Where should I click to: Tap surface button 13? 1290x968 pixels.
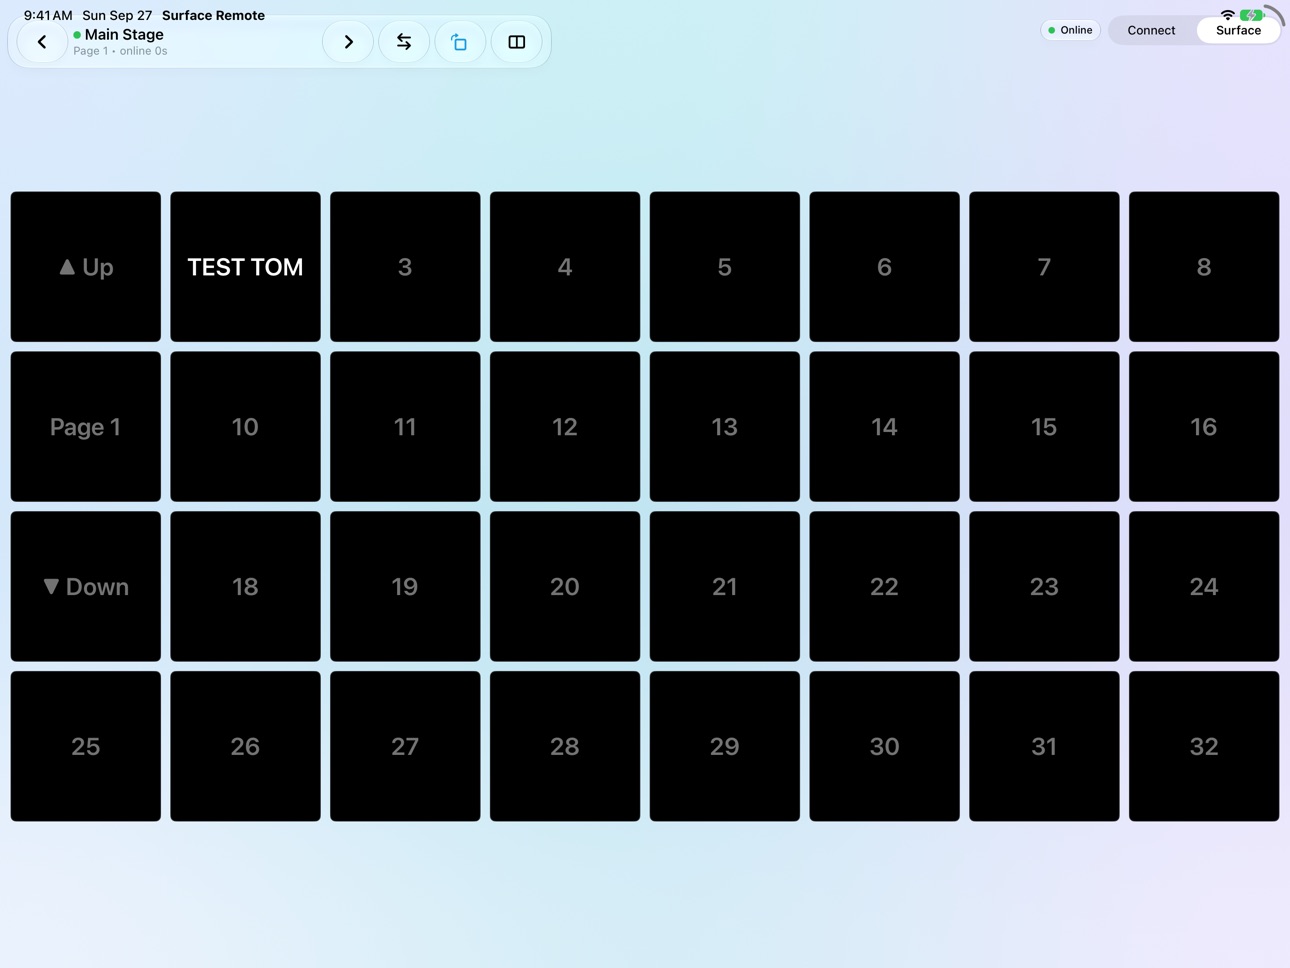click(725, 427)
